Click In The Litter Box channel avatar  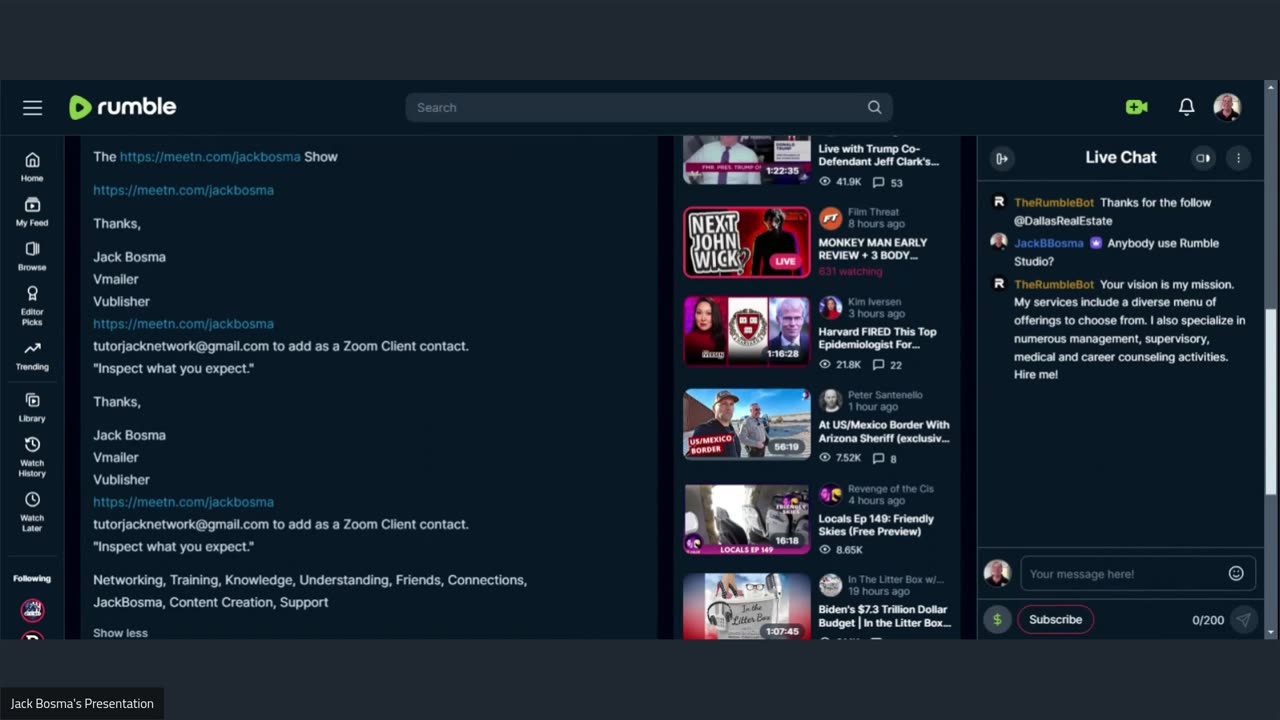[830, 585]
